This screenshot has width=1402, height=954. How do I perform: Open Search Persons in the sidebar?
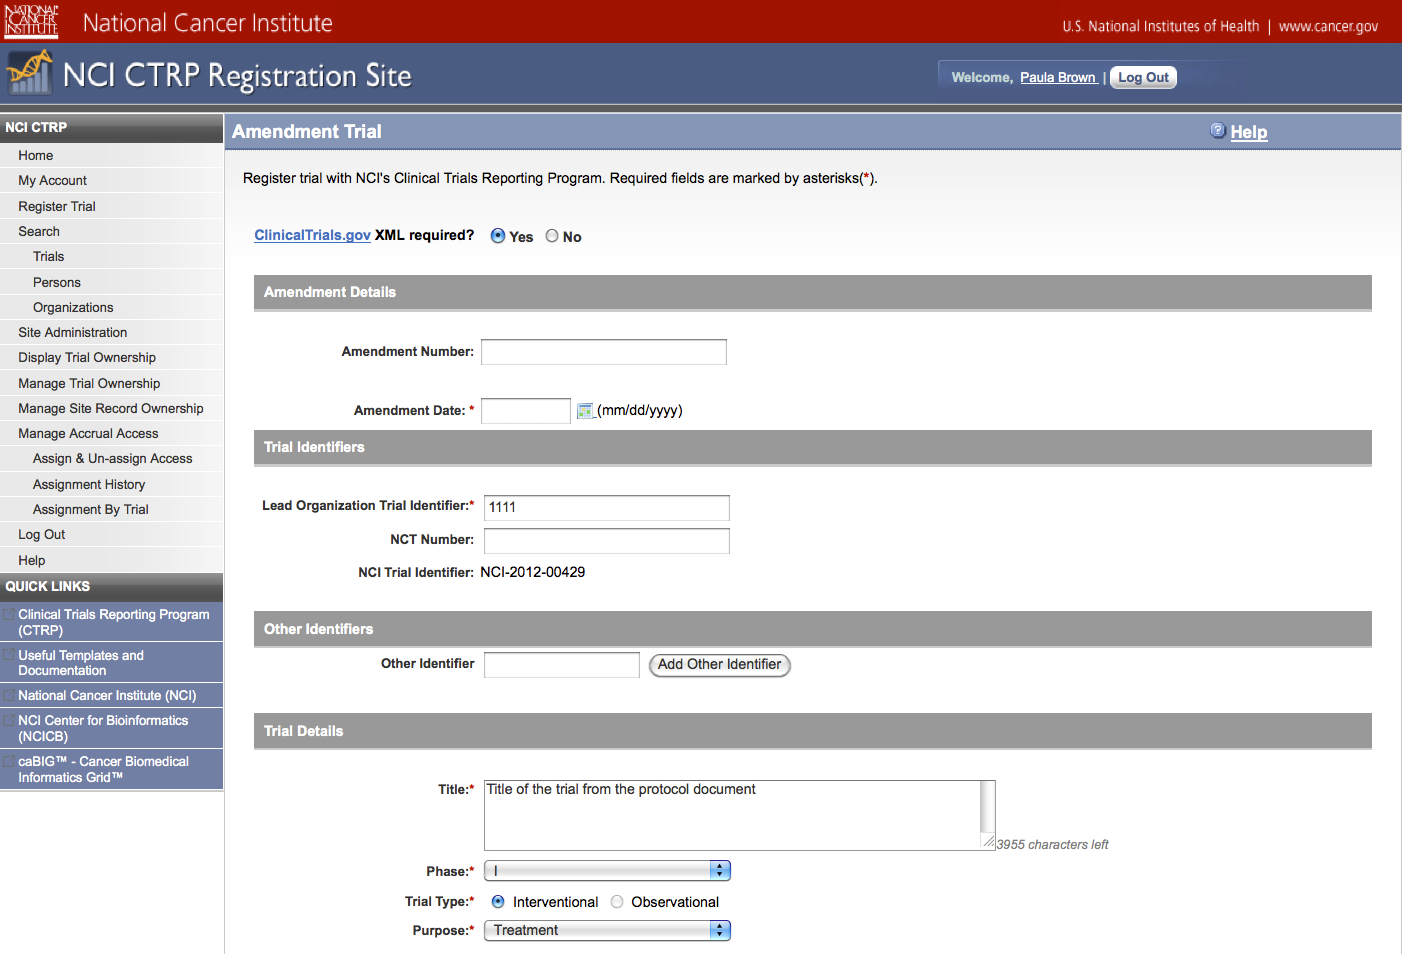(x=57, y=283)
